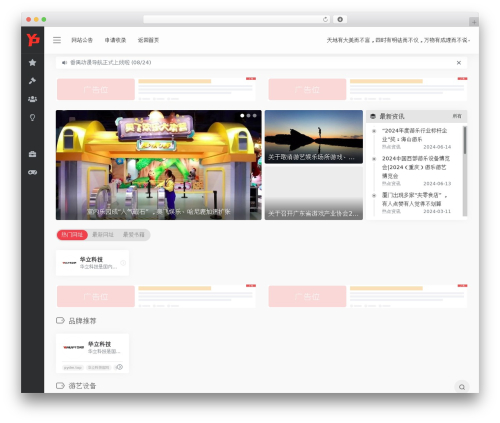500x423 pixels.
Task: Click the round icon beside address bar
Action: [x=340, y=19]
